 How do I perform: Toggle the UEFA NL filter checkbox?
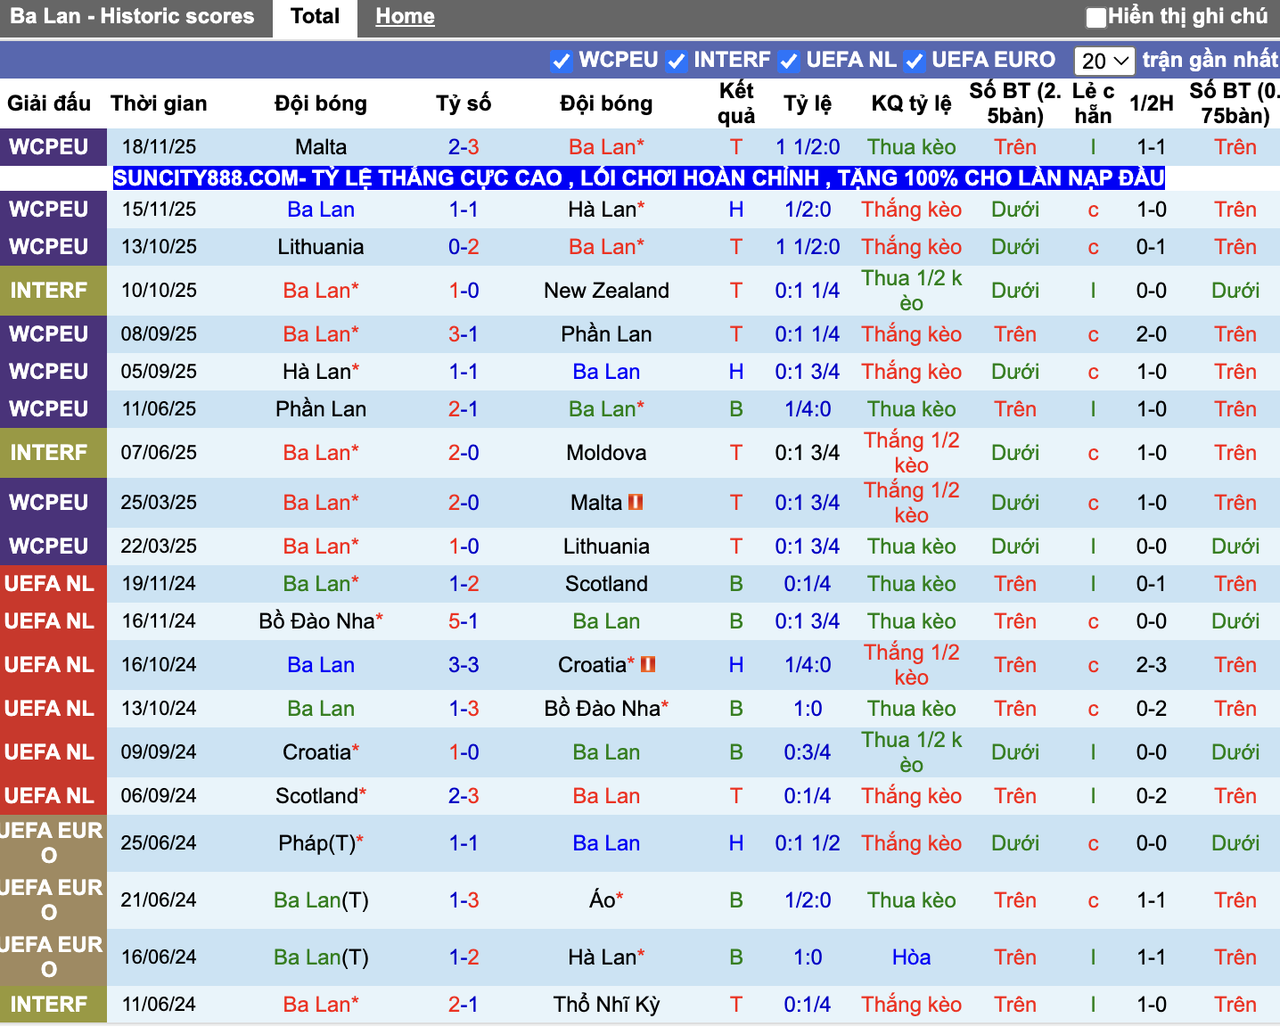pos(789,61)
